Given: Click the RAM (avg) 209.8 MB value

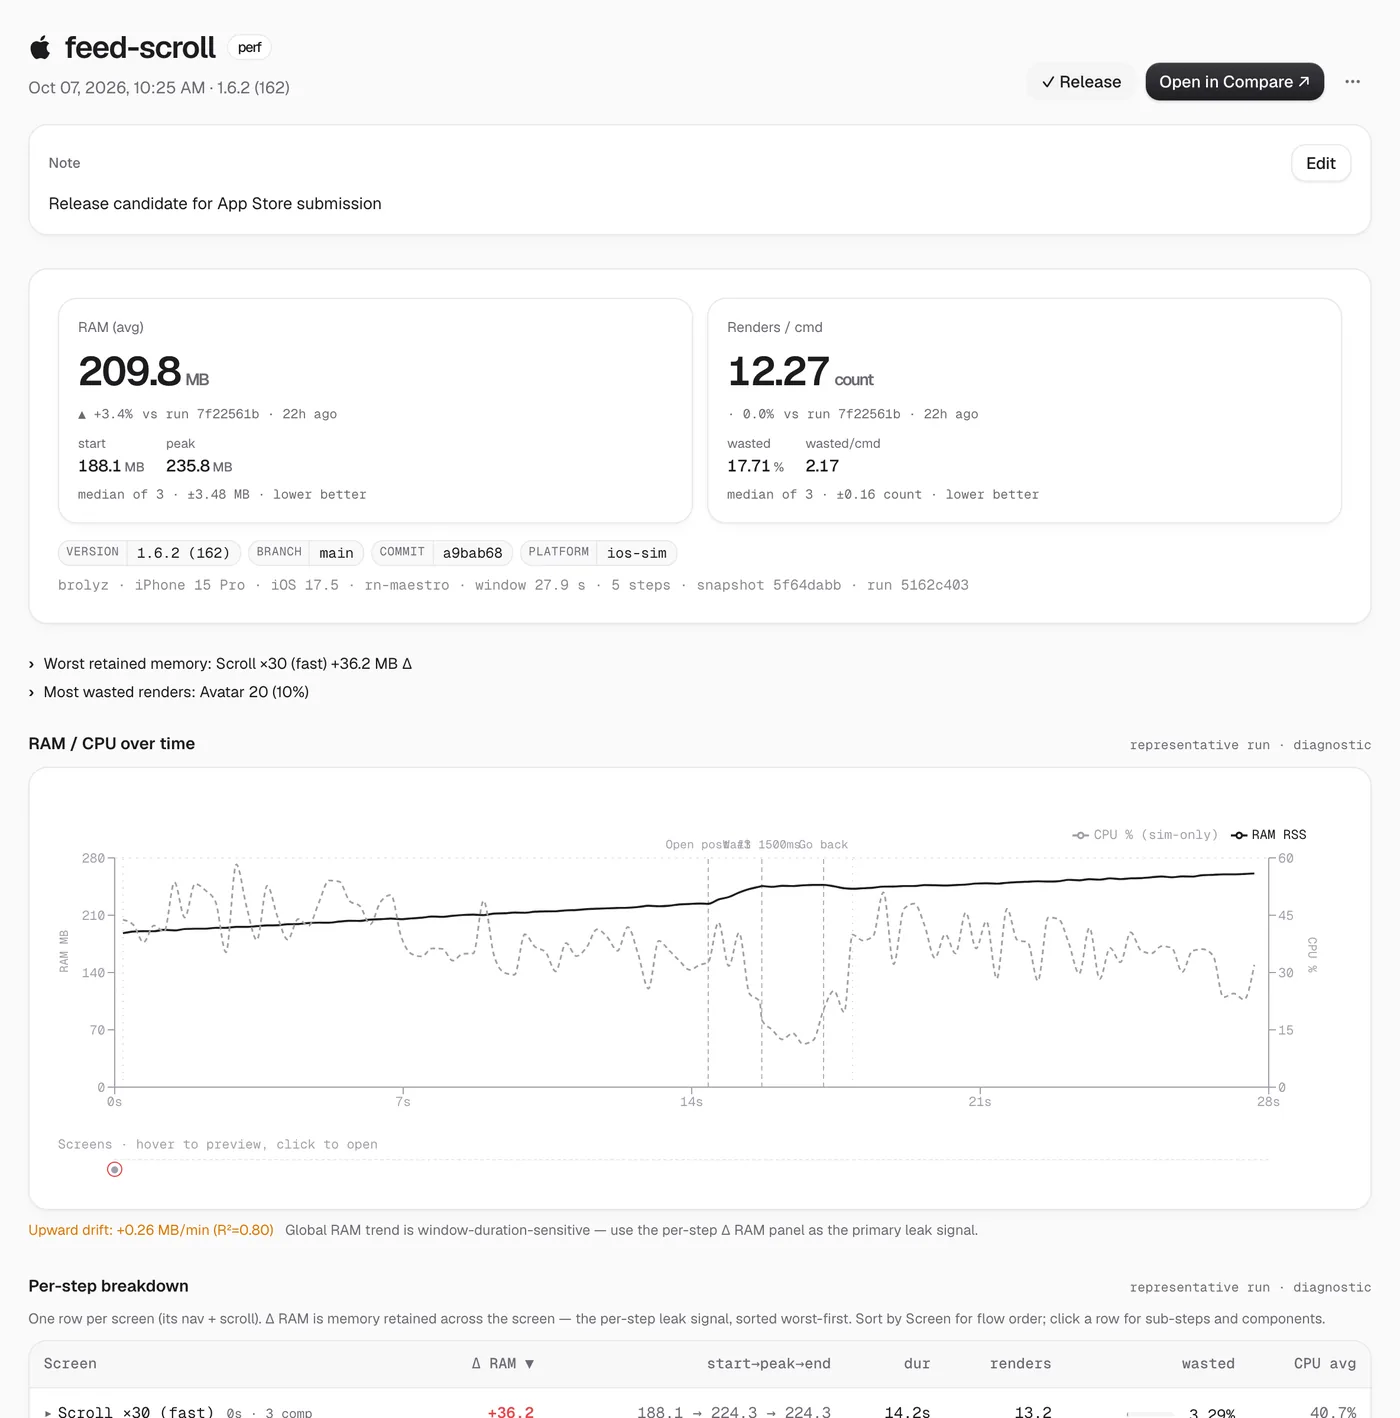Looking at the screenshot, I should coord(143,372).
